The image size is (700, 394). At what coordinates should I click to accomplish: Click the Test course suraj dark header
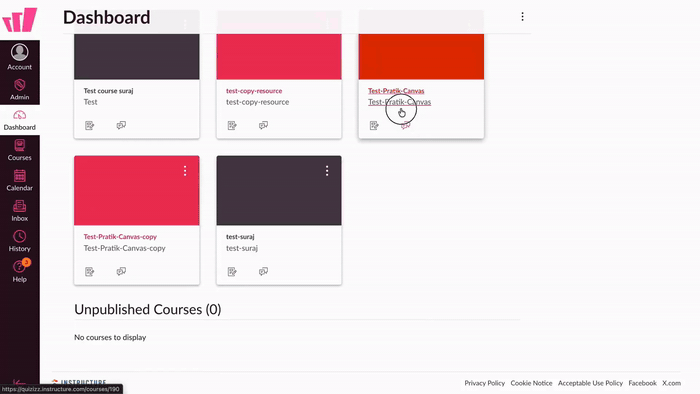click(137, 57)
